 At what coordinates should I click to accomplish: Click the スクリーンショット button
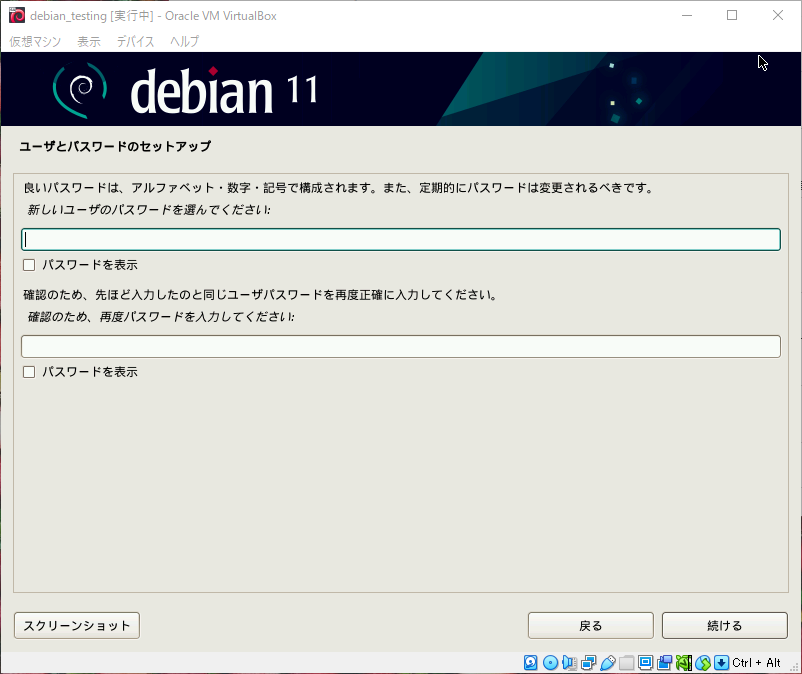pos(77,625)
